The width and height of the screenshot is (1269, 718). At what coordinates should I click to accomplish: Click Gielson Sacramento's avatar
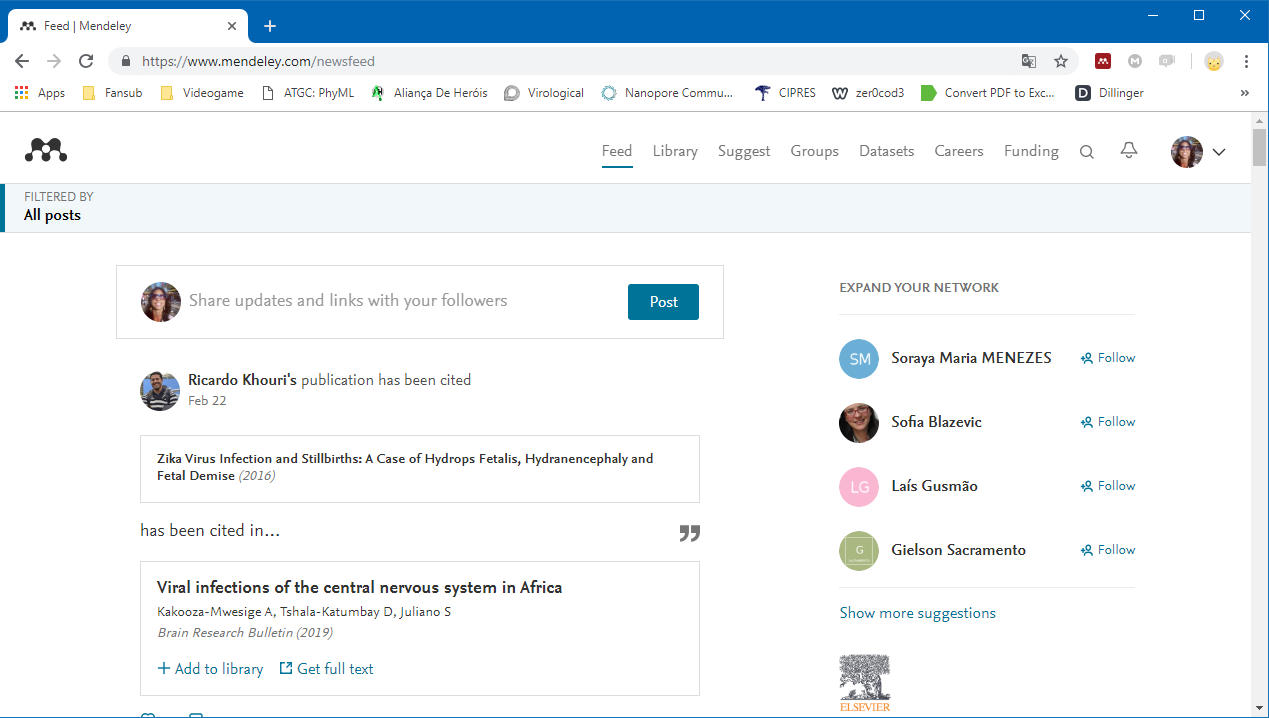[859, 550]
